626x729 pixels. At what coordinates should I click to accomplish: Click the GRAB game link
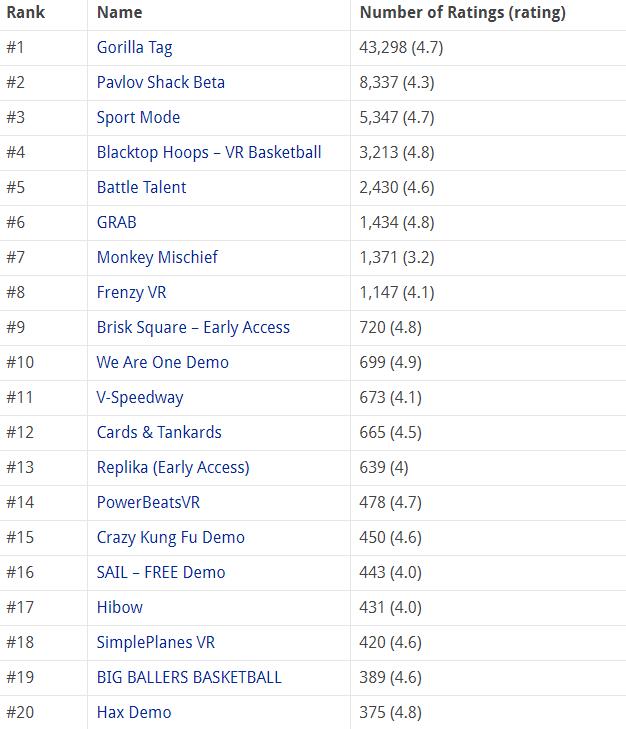(x=116, y=222)
